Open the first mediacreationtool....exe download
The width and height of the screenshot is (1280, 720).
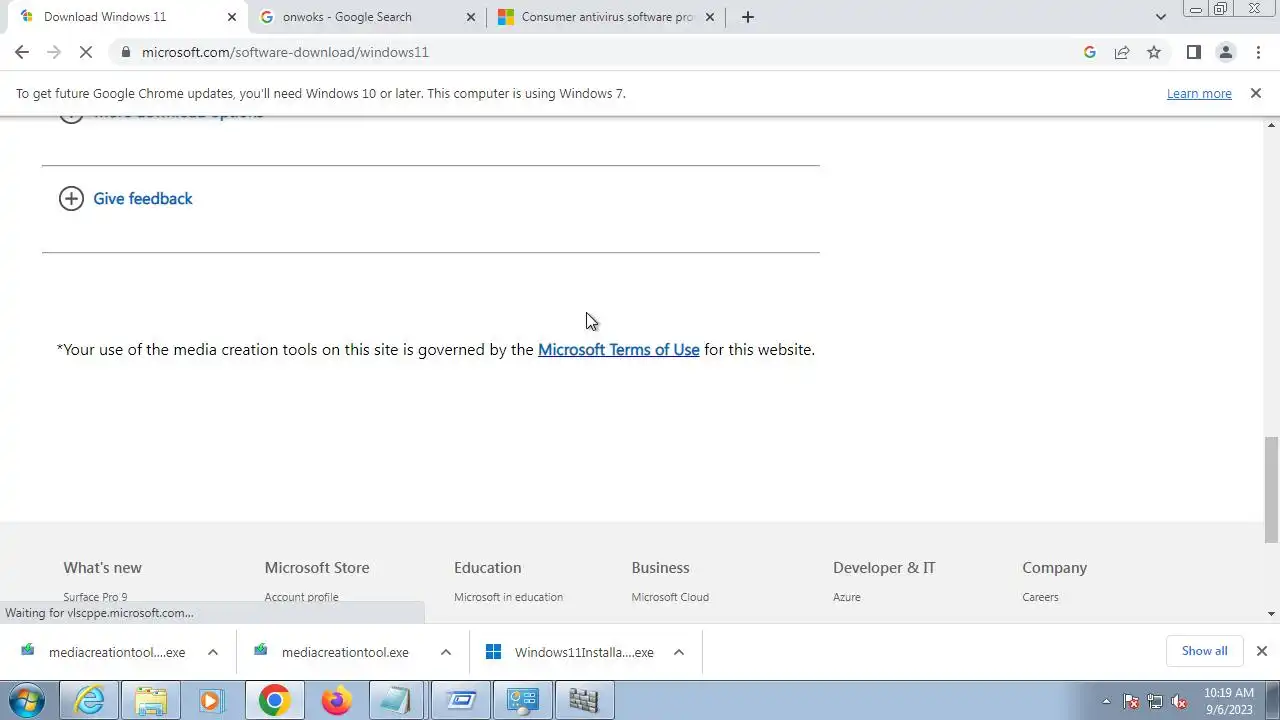[103, 652]
